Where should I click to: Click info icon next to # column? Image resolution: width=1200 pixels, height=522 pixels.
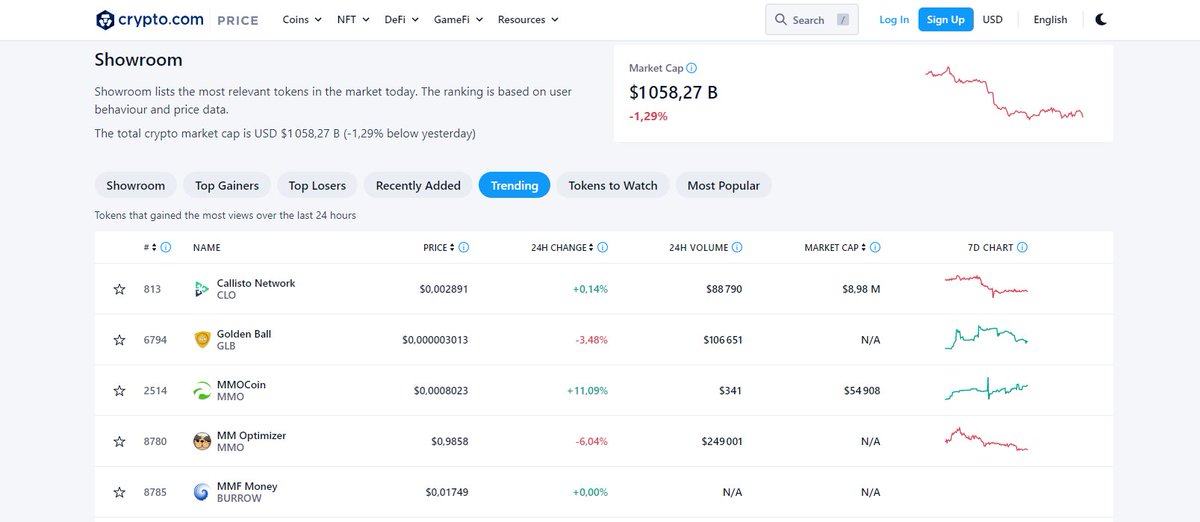pos(166,247)
